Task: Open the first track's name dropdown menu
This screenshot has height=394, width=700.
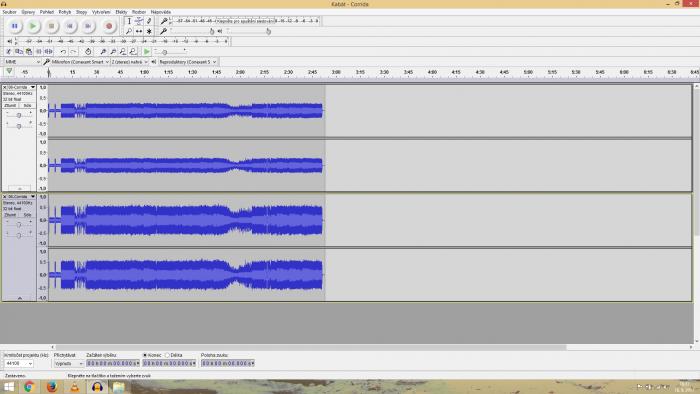Action: tap(33, 87)
